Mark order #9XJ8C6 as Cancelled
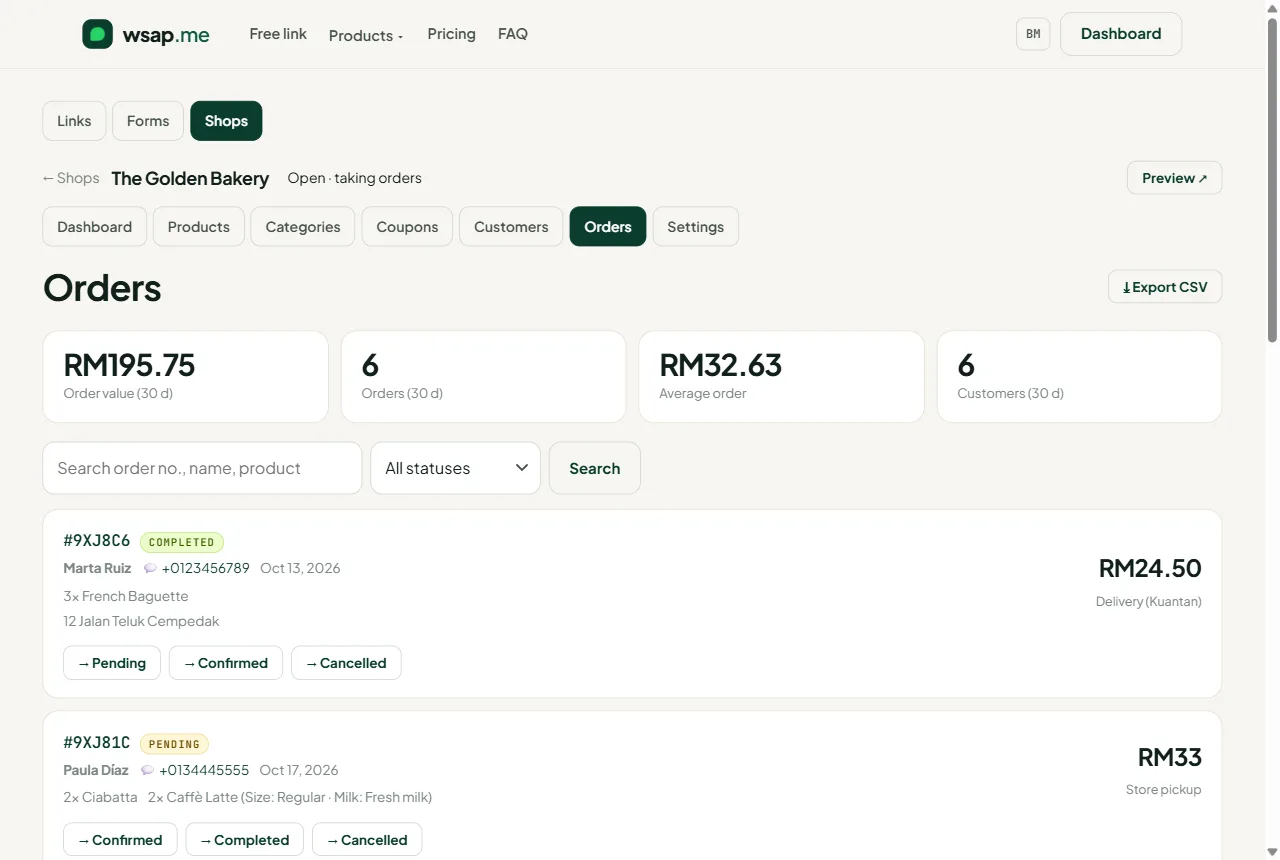 coord(346,663)
